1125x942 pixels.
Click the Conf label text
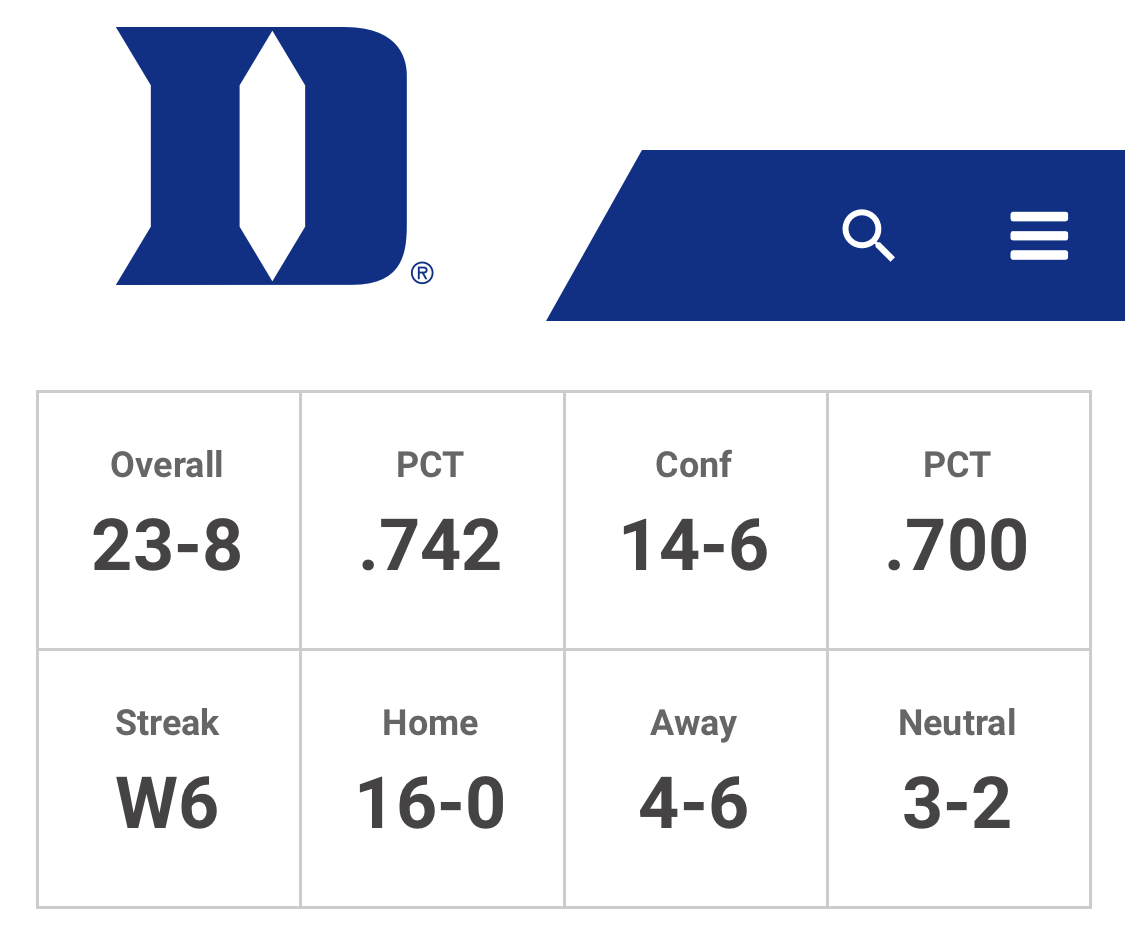[x=693, y=464]
